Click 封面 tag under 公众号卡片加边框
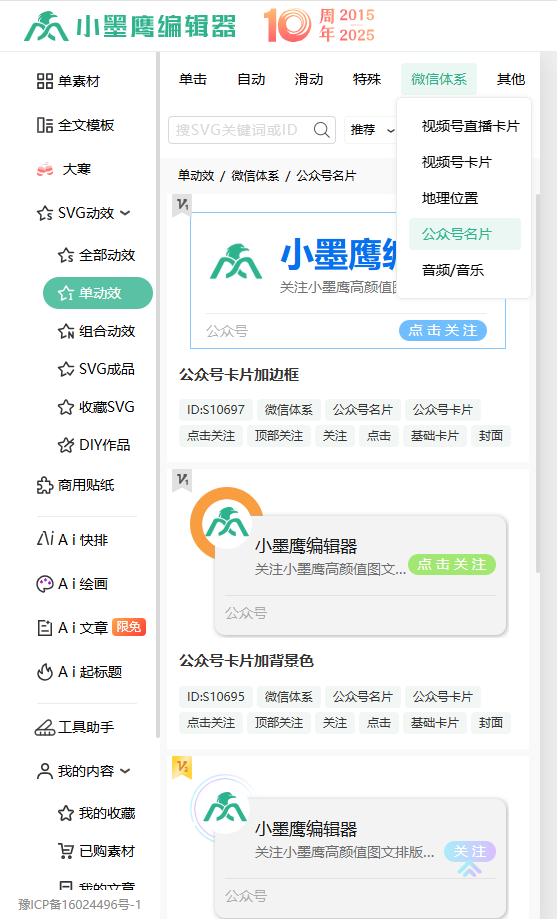Image resolution: width=557 pixels, height=919 pixels. 491,436
